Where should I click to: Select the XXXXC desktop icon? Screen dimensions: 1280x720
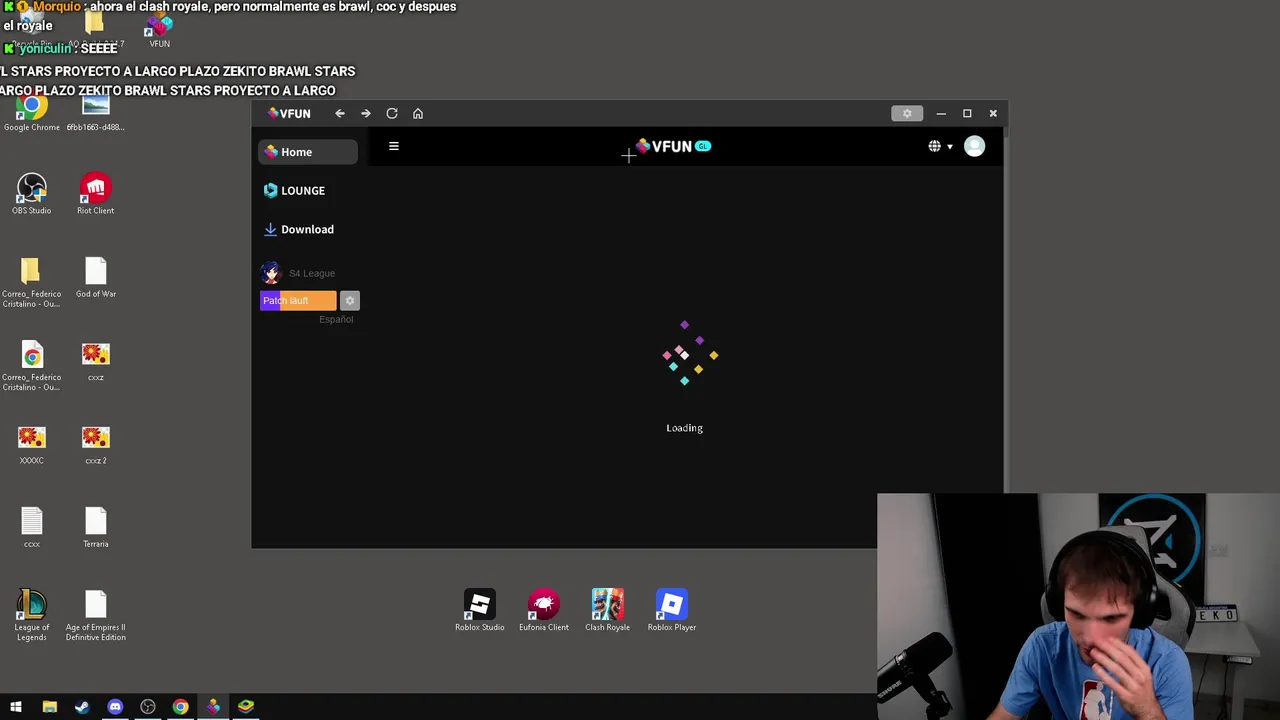point(32,445)
